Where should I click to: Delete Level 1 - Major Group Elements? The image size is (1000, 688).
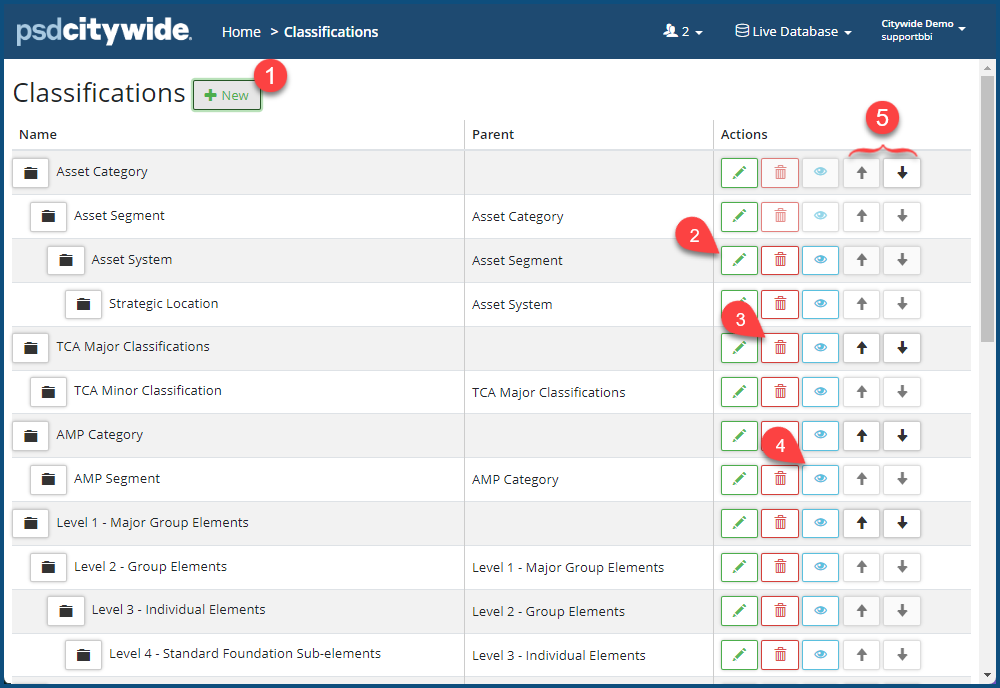780,523
